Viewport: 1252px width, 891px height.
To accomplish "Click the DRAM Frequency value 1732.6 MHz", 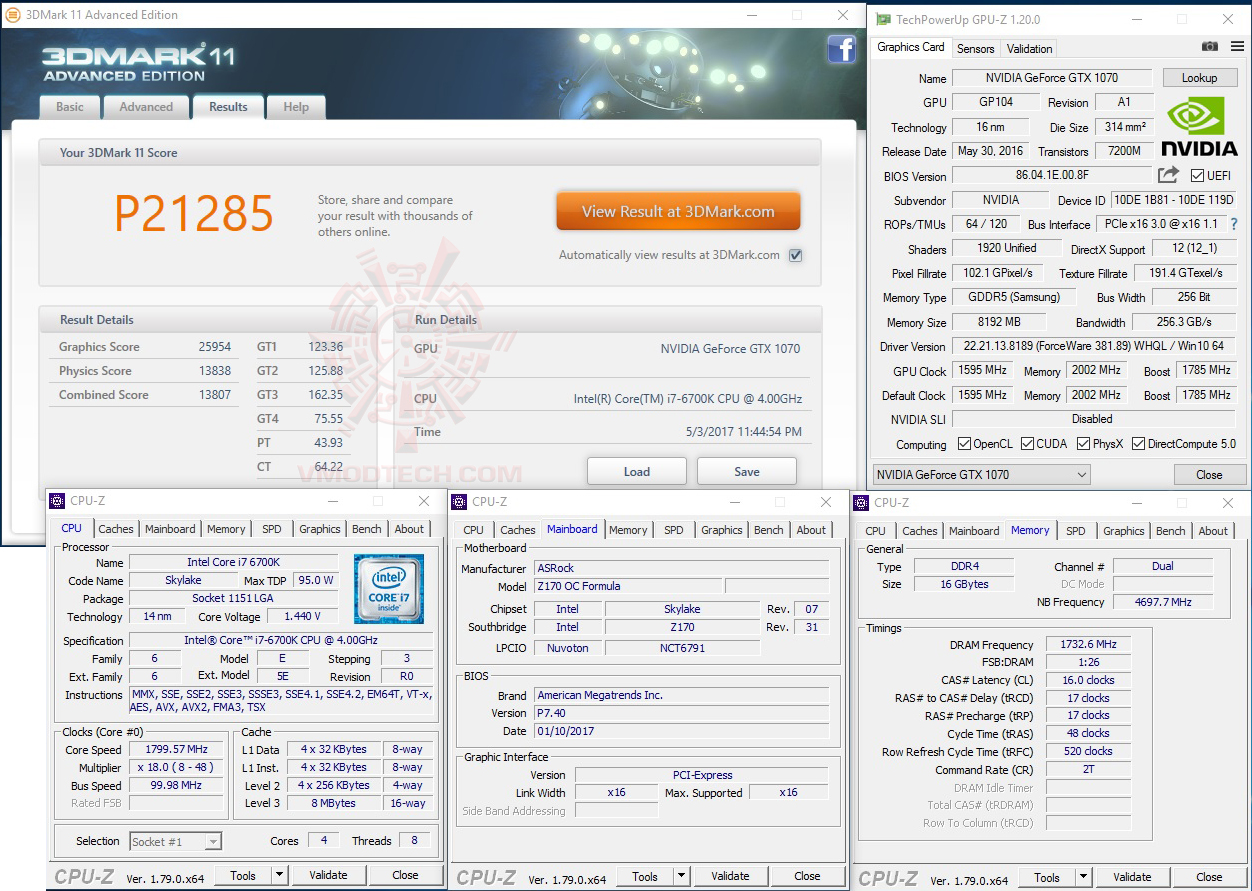I will [1088, 645].
